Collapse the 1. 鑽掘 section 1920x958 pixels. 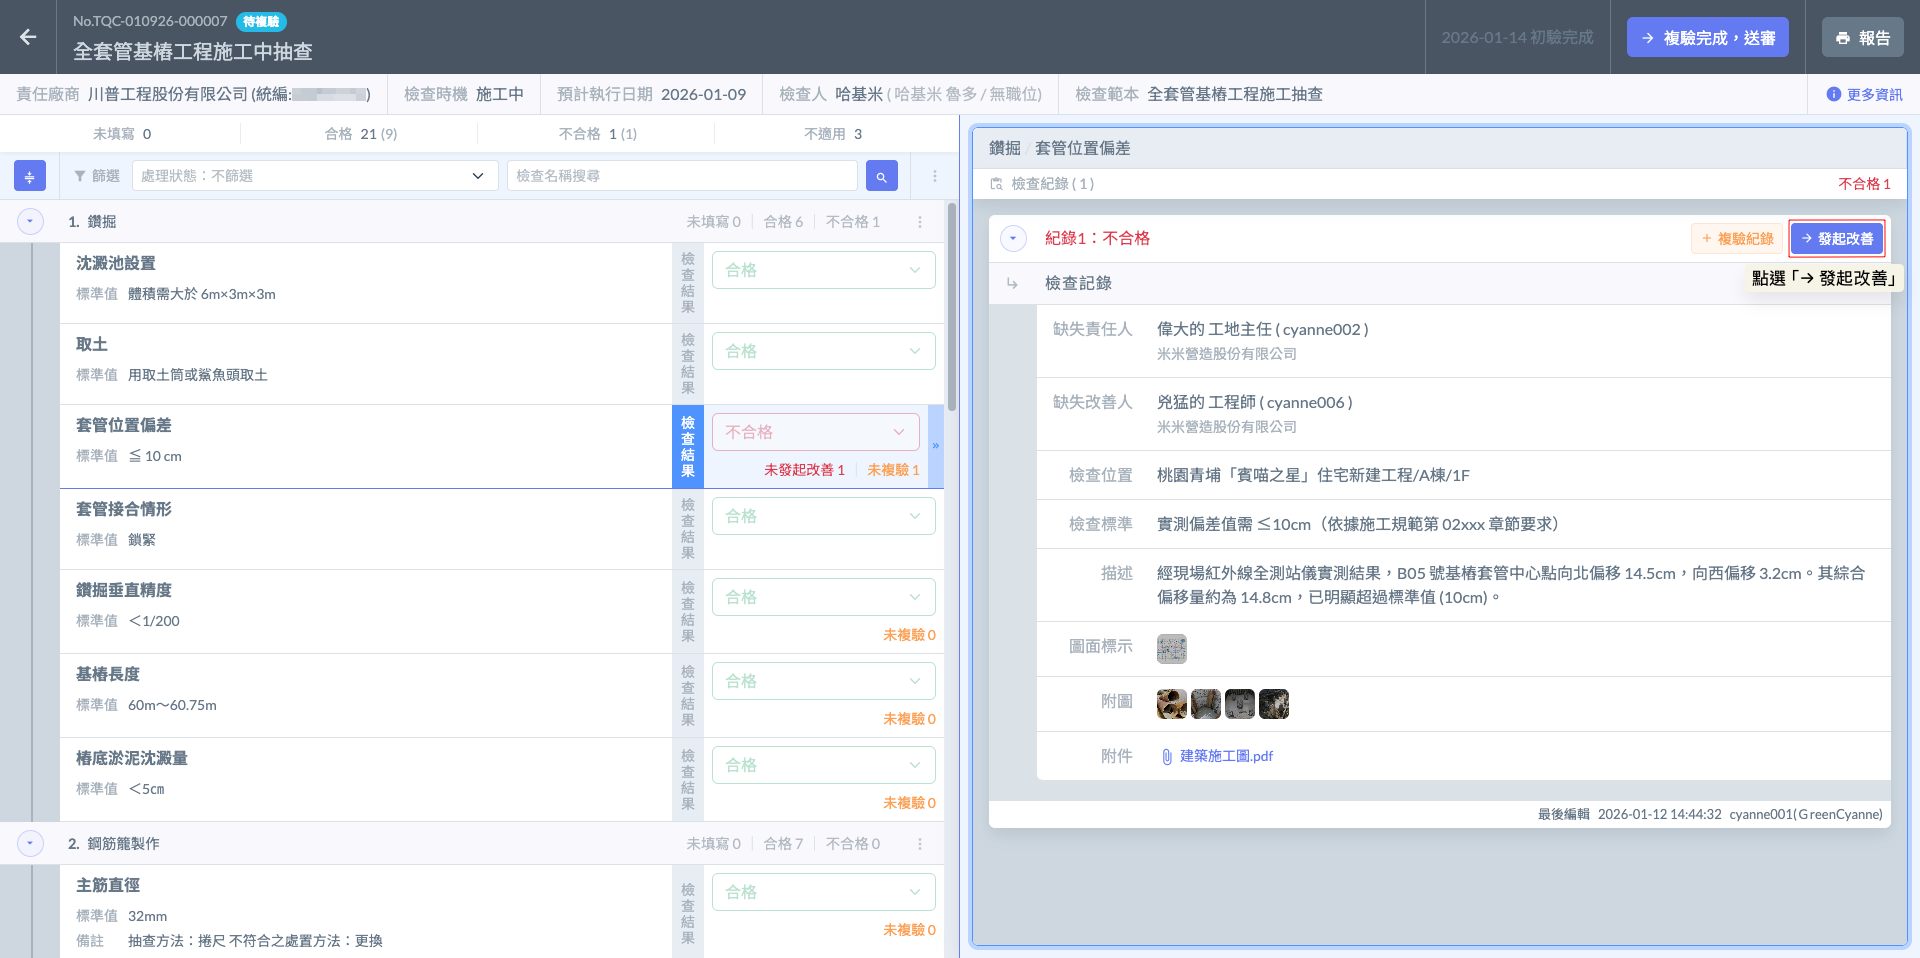point(30,222)
